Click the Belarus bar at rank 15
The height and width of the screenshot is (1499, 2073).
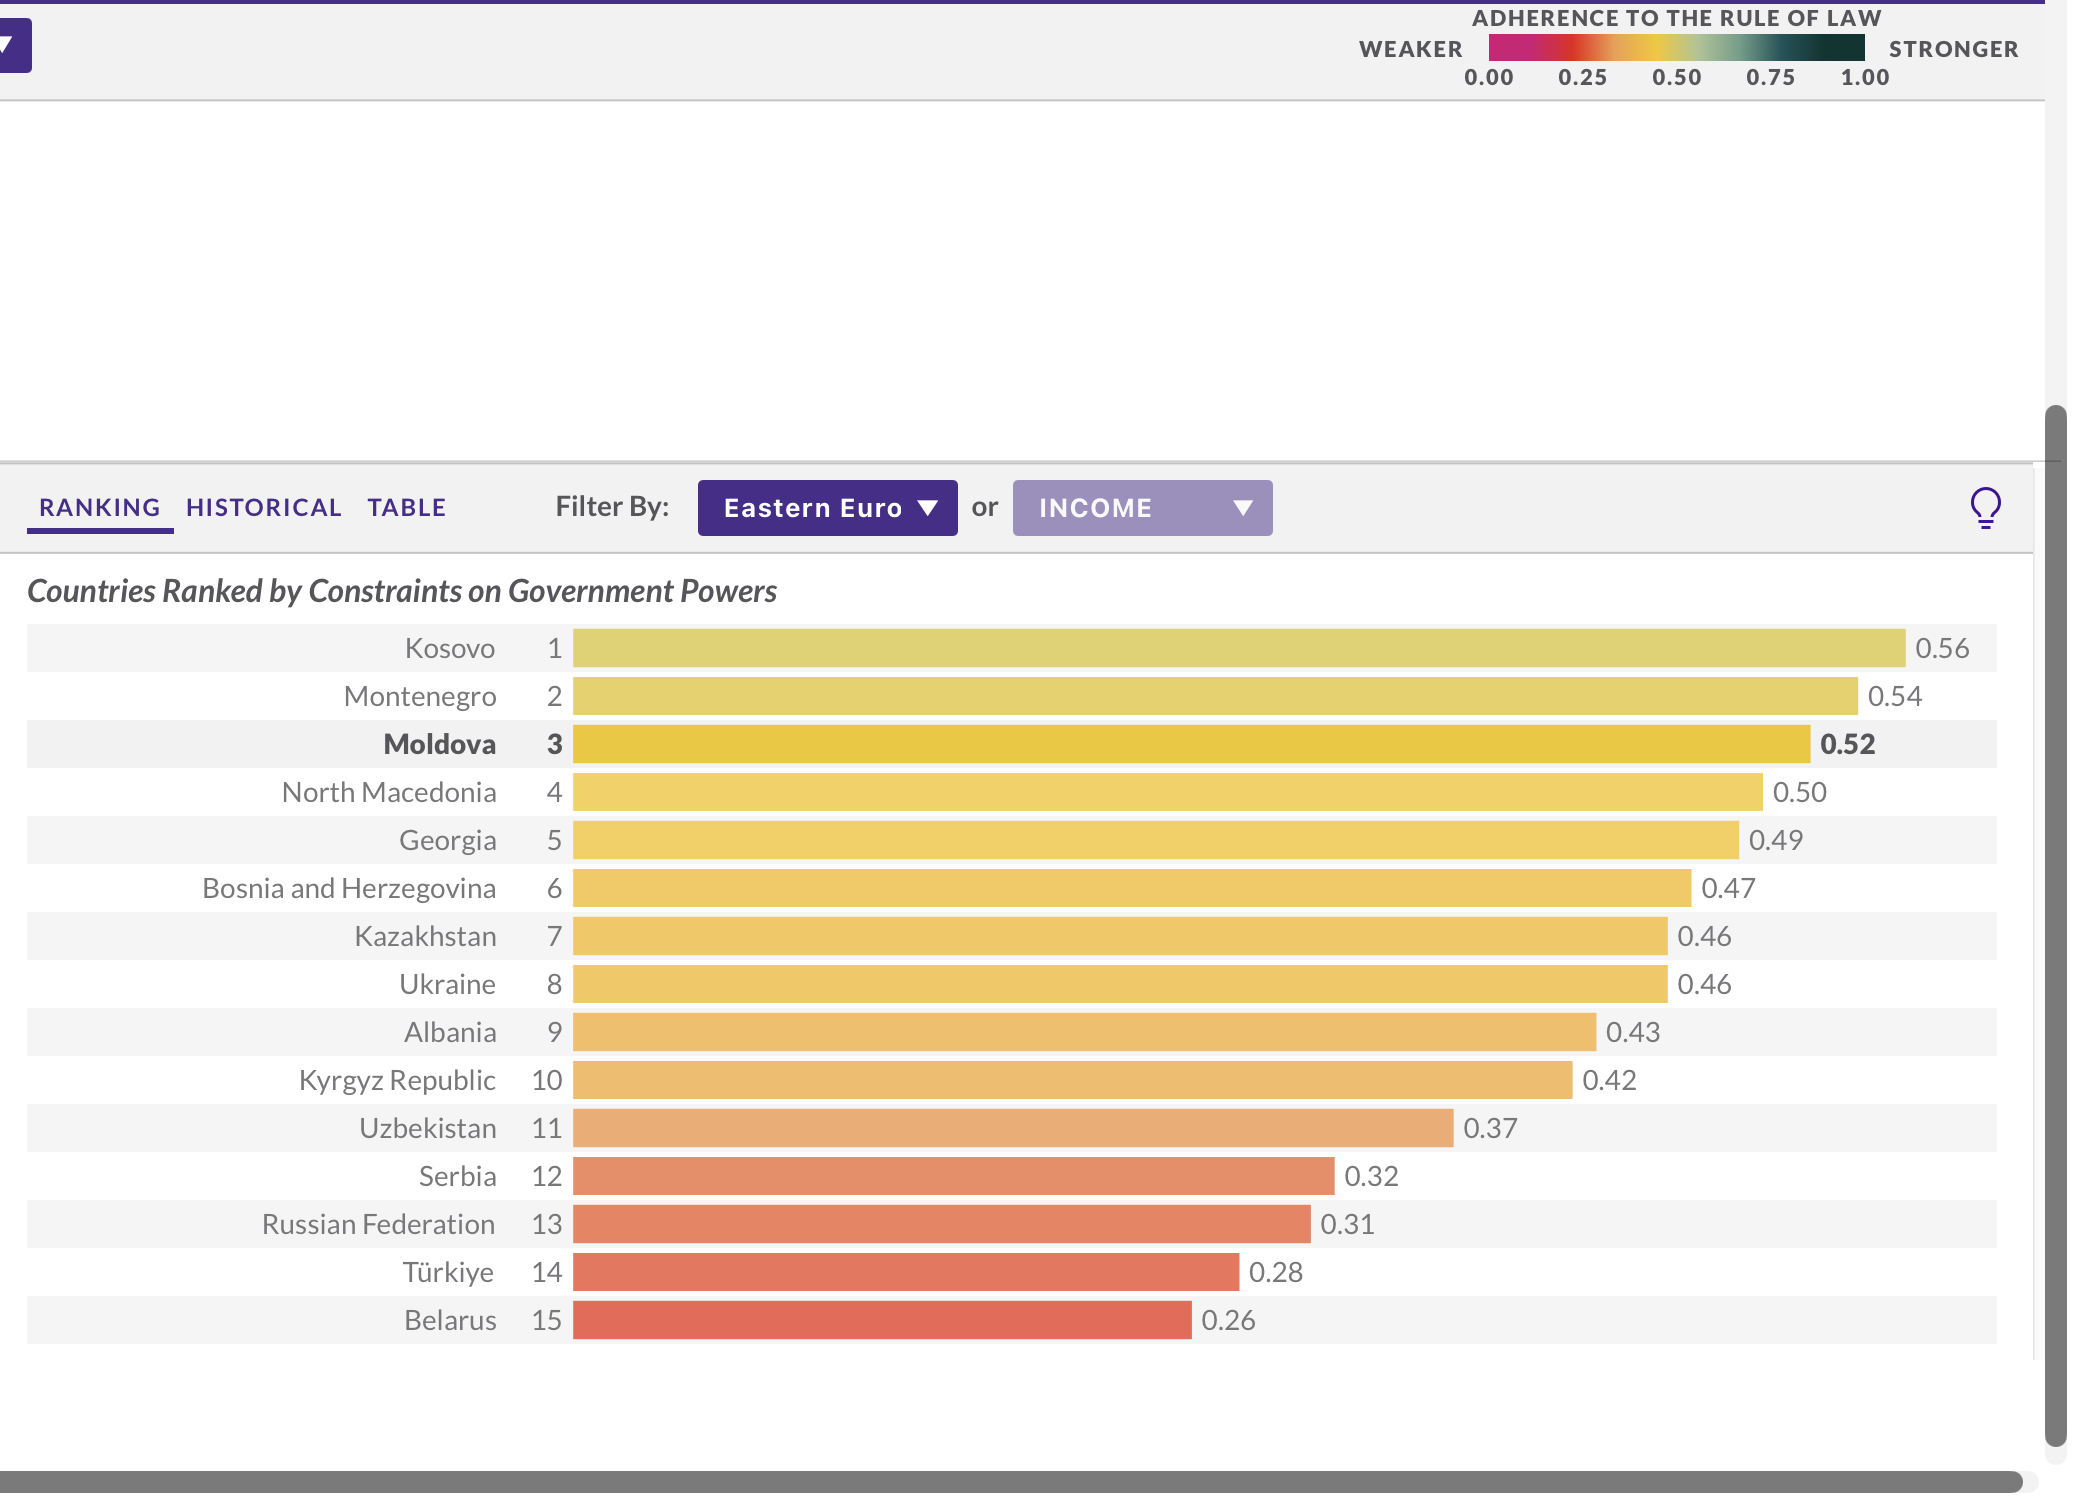881,1320
